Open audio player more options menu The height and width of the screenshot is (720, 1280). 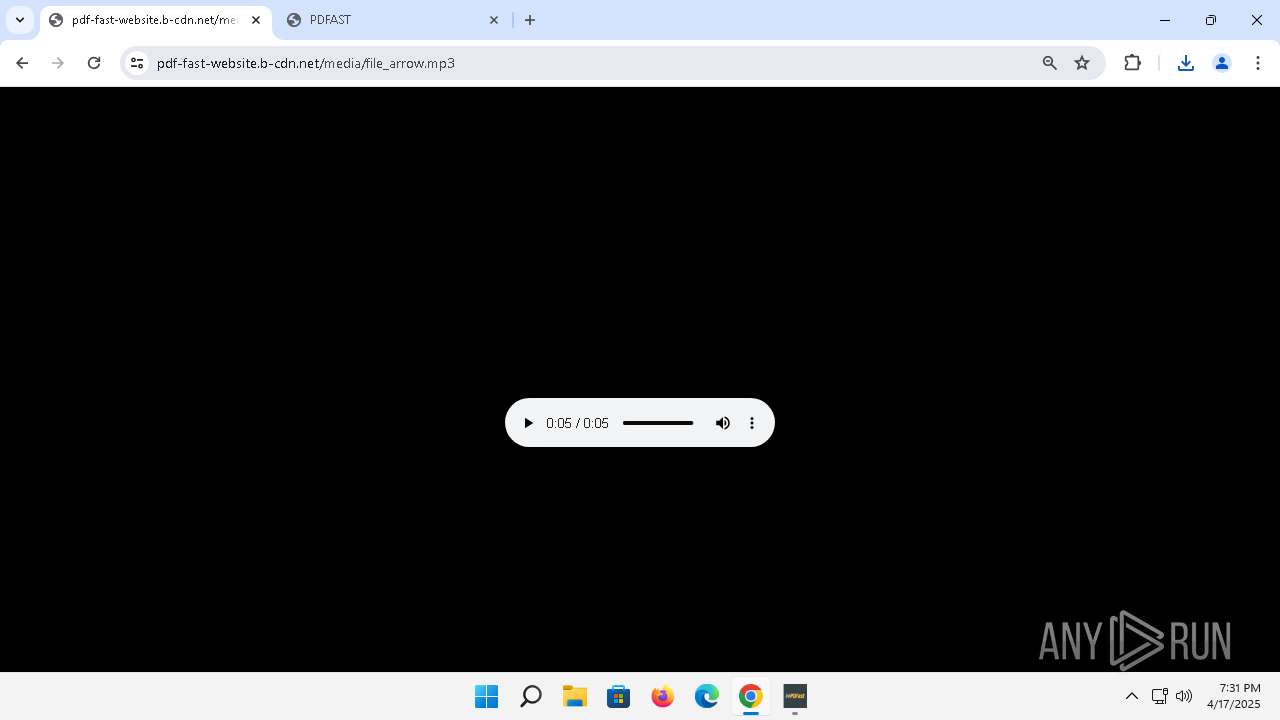coord(752,423)
